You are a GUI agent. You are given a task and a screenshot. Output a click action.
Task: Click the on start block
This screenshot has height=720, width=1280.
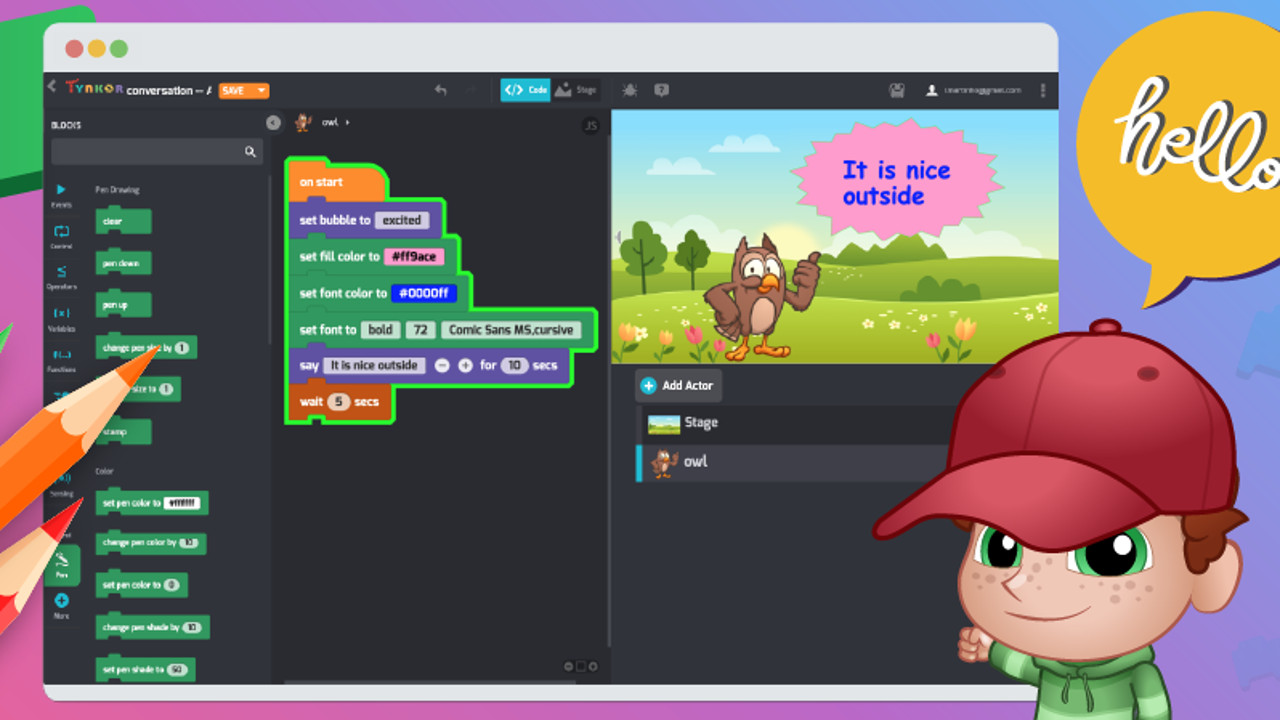(335, 181)
